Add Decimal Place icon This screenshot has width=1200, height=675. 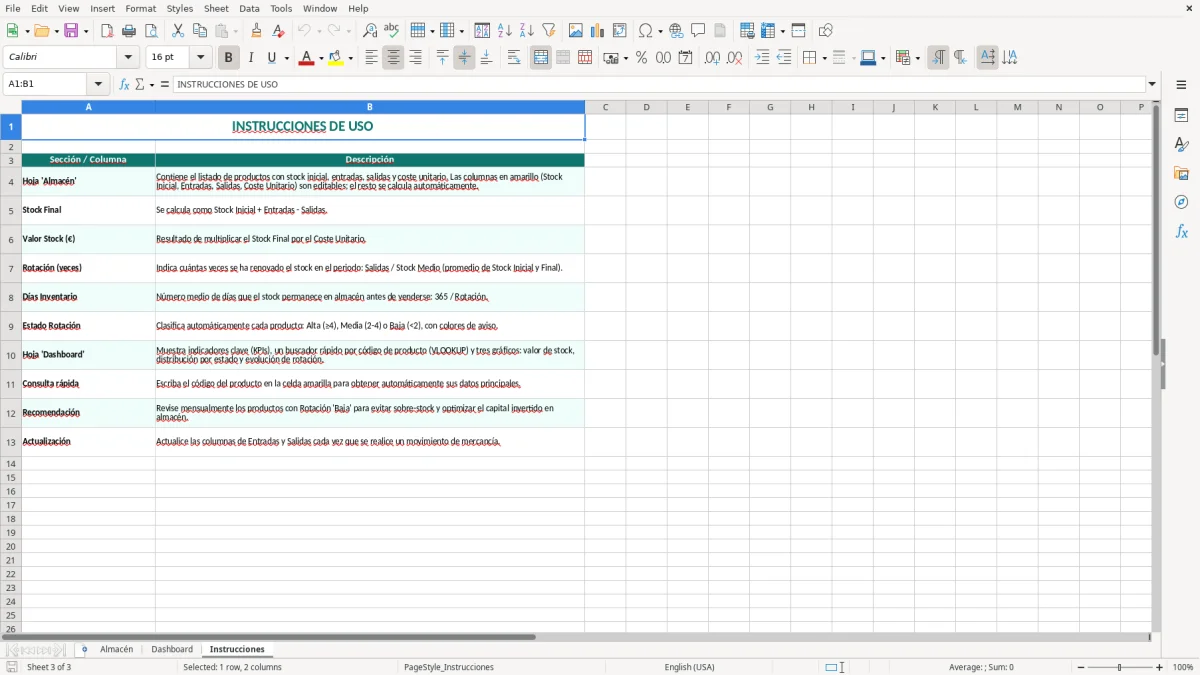[x=712, y=58]
